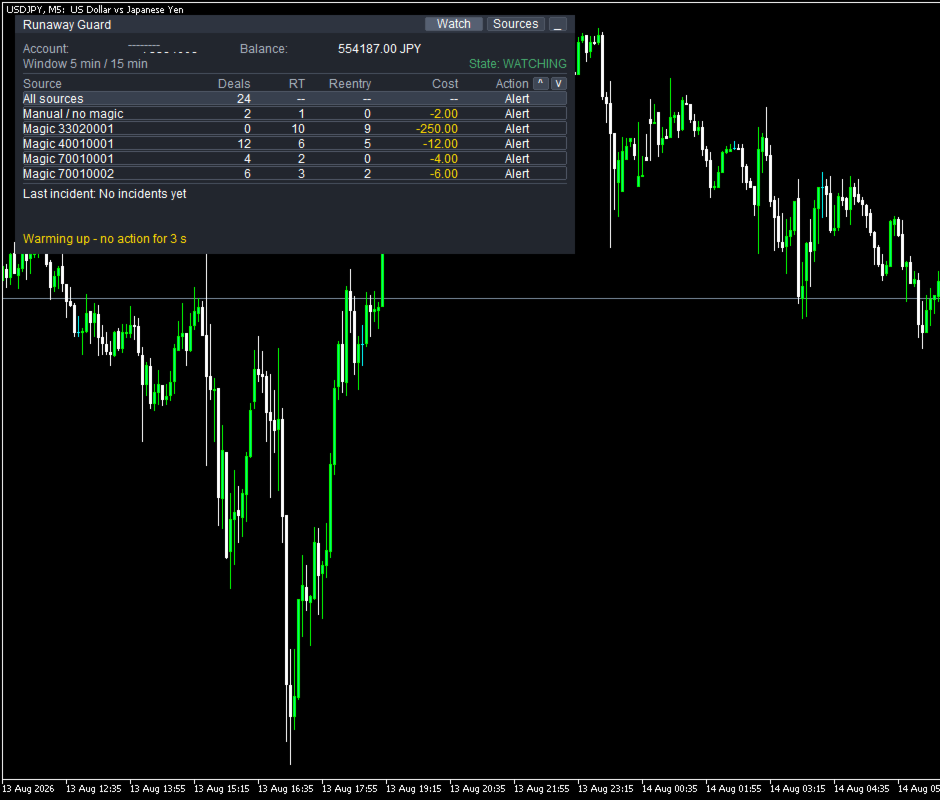Click the RT column header
Viewport: 940px width, 800px height.
(x=297, y=84)
